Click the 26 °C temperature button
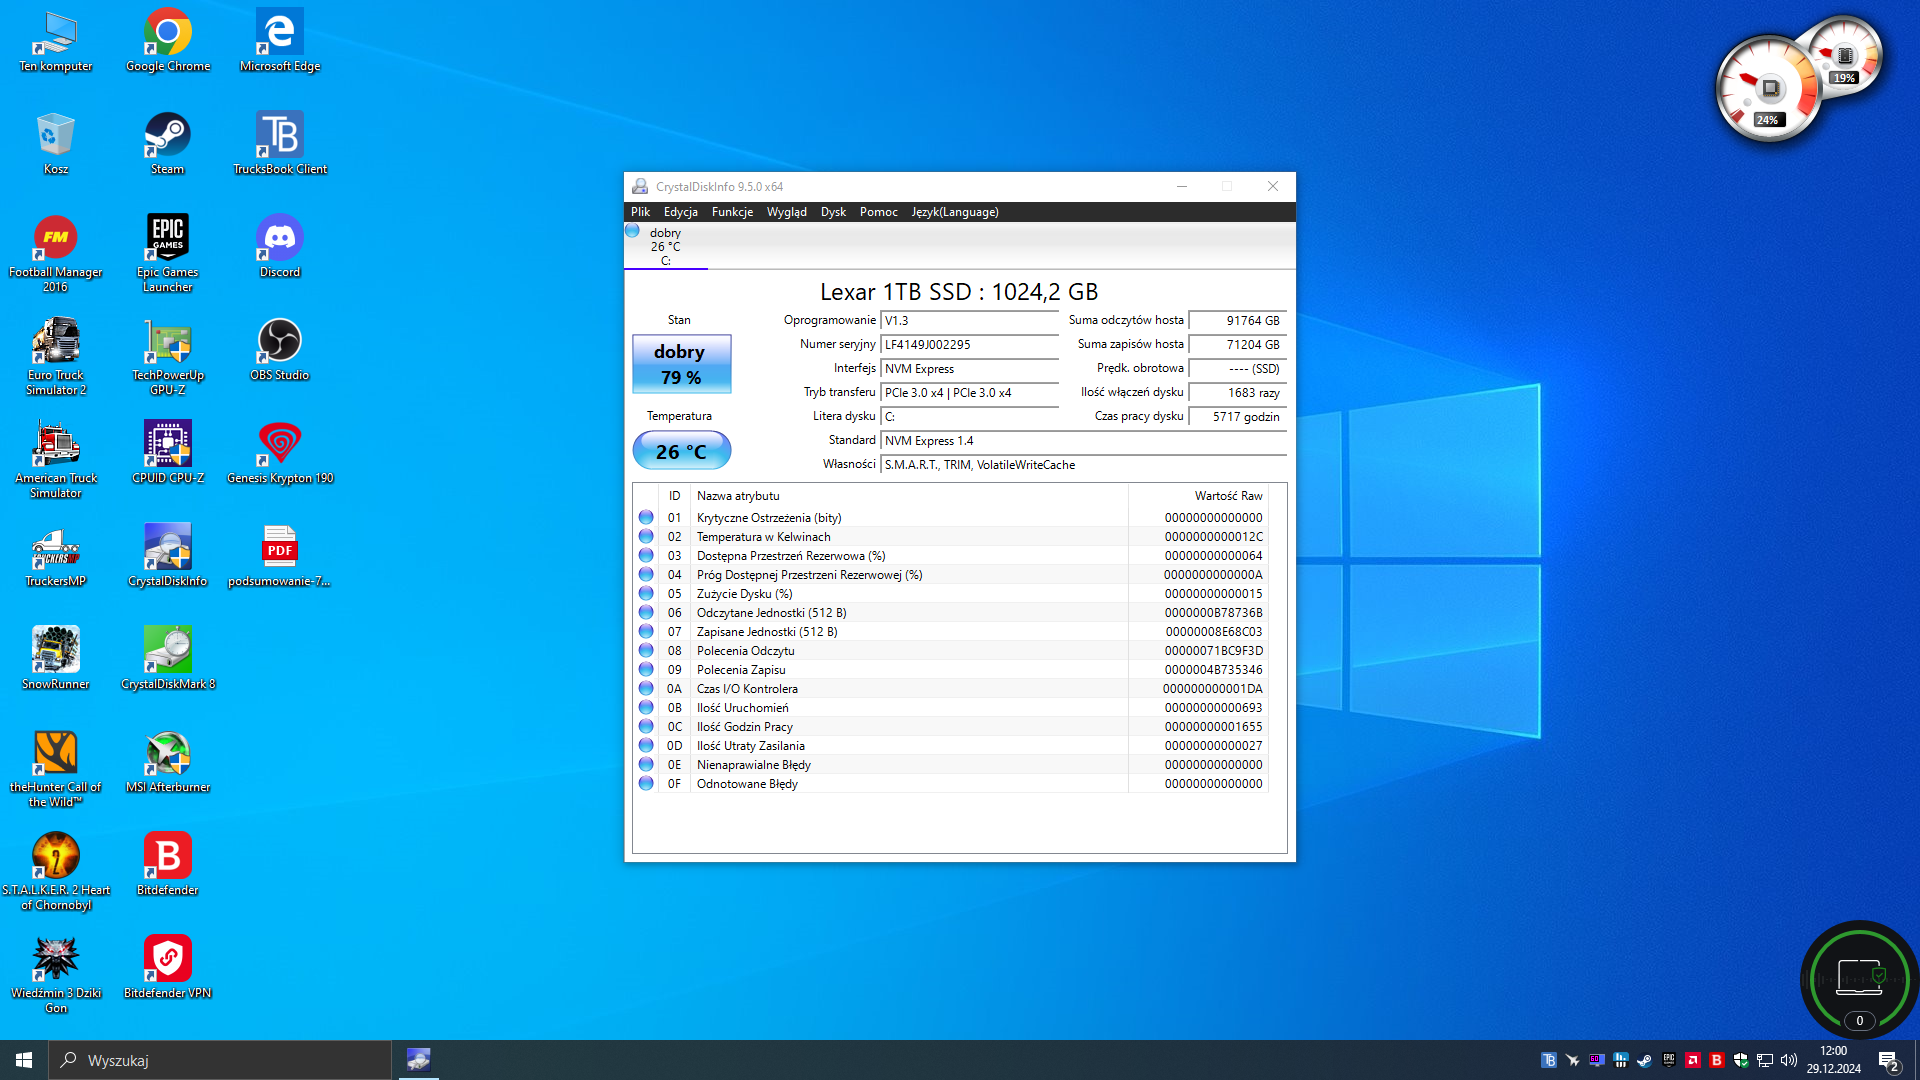1920x1080 pixels. (681, 451)
